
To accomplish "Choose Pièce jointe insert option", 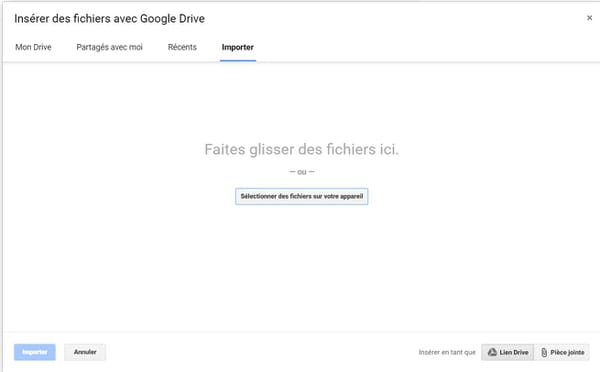I will tap(562, 352).
